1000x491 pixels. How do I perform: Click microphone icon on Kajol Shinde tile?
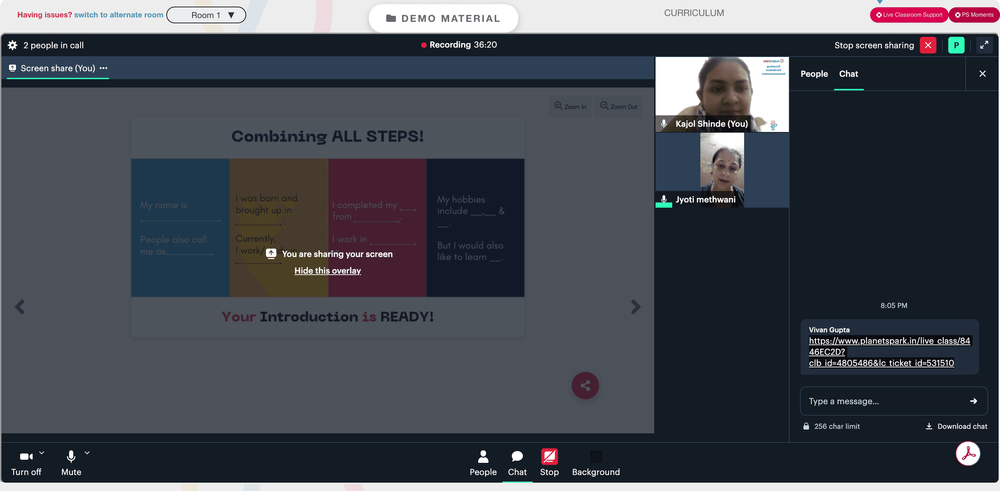pyautogui.click(x=664, y=124)
